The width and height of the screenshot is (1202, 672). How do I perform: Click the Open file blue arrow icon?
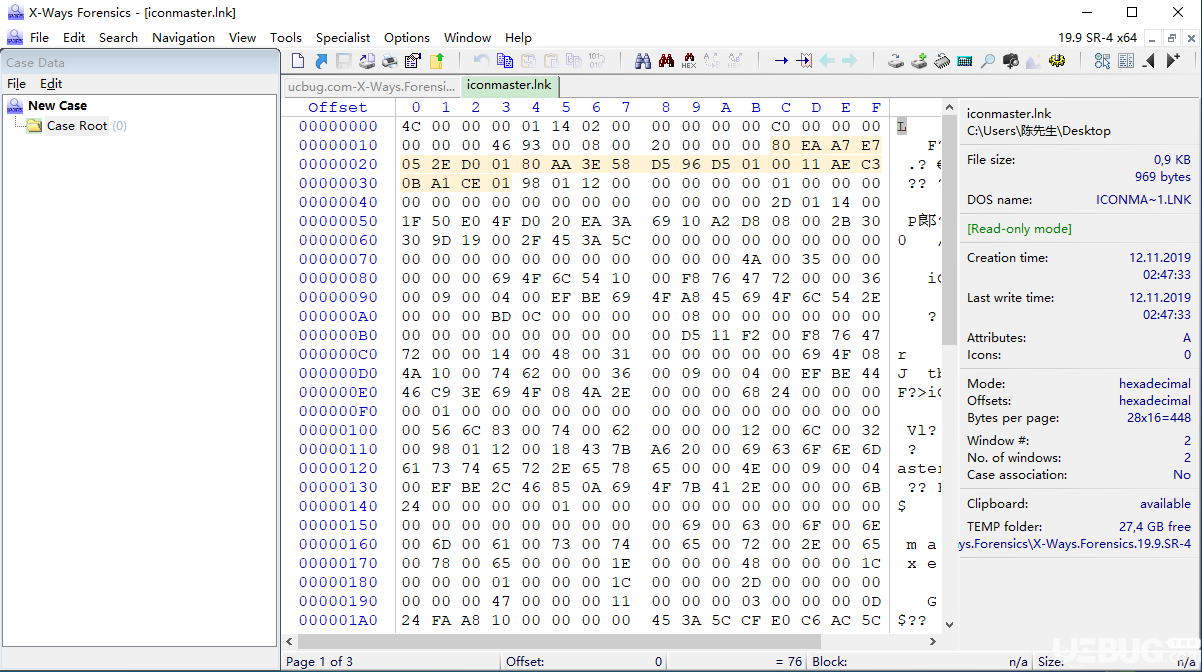321,61
